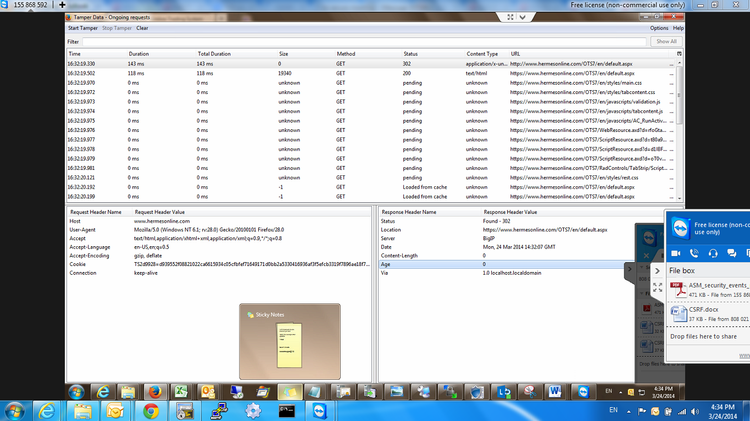Collapse the File box panel arrow
This screenshot has width=750, height=421.
[x=658, y=271]
